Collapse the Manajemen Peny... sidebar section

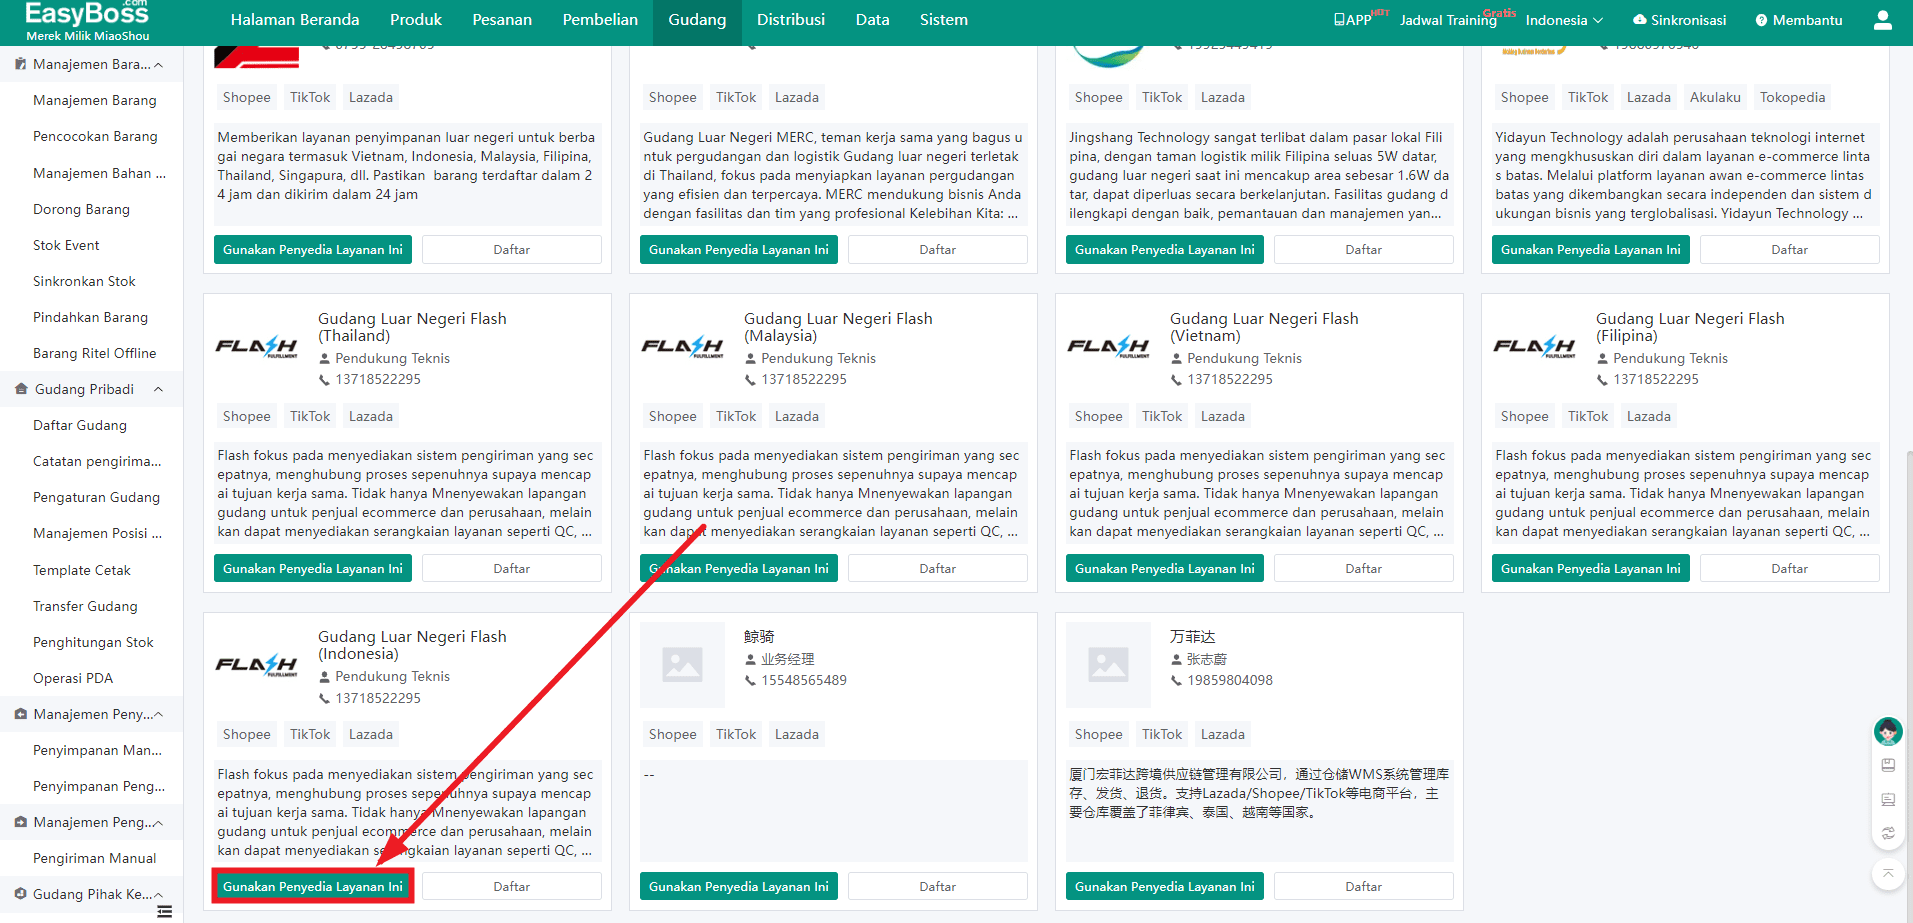(x=158, y=714)
